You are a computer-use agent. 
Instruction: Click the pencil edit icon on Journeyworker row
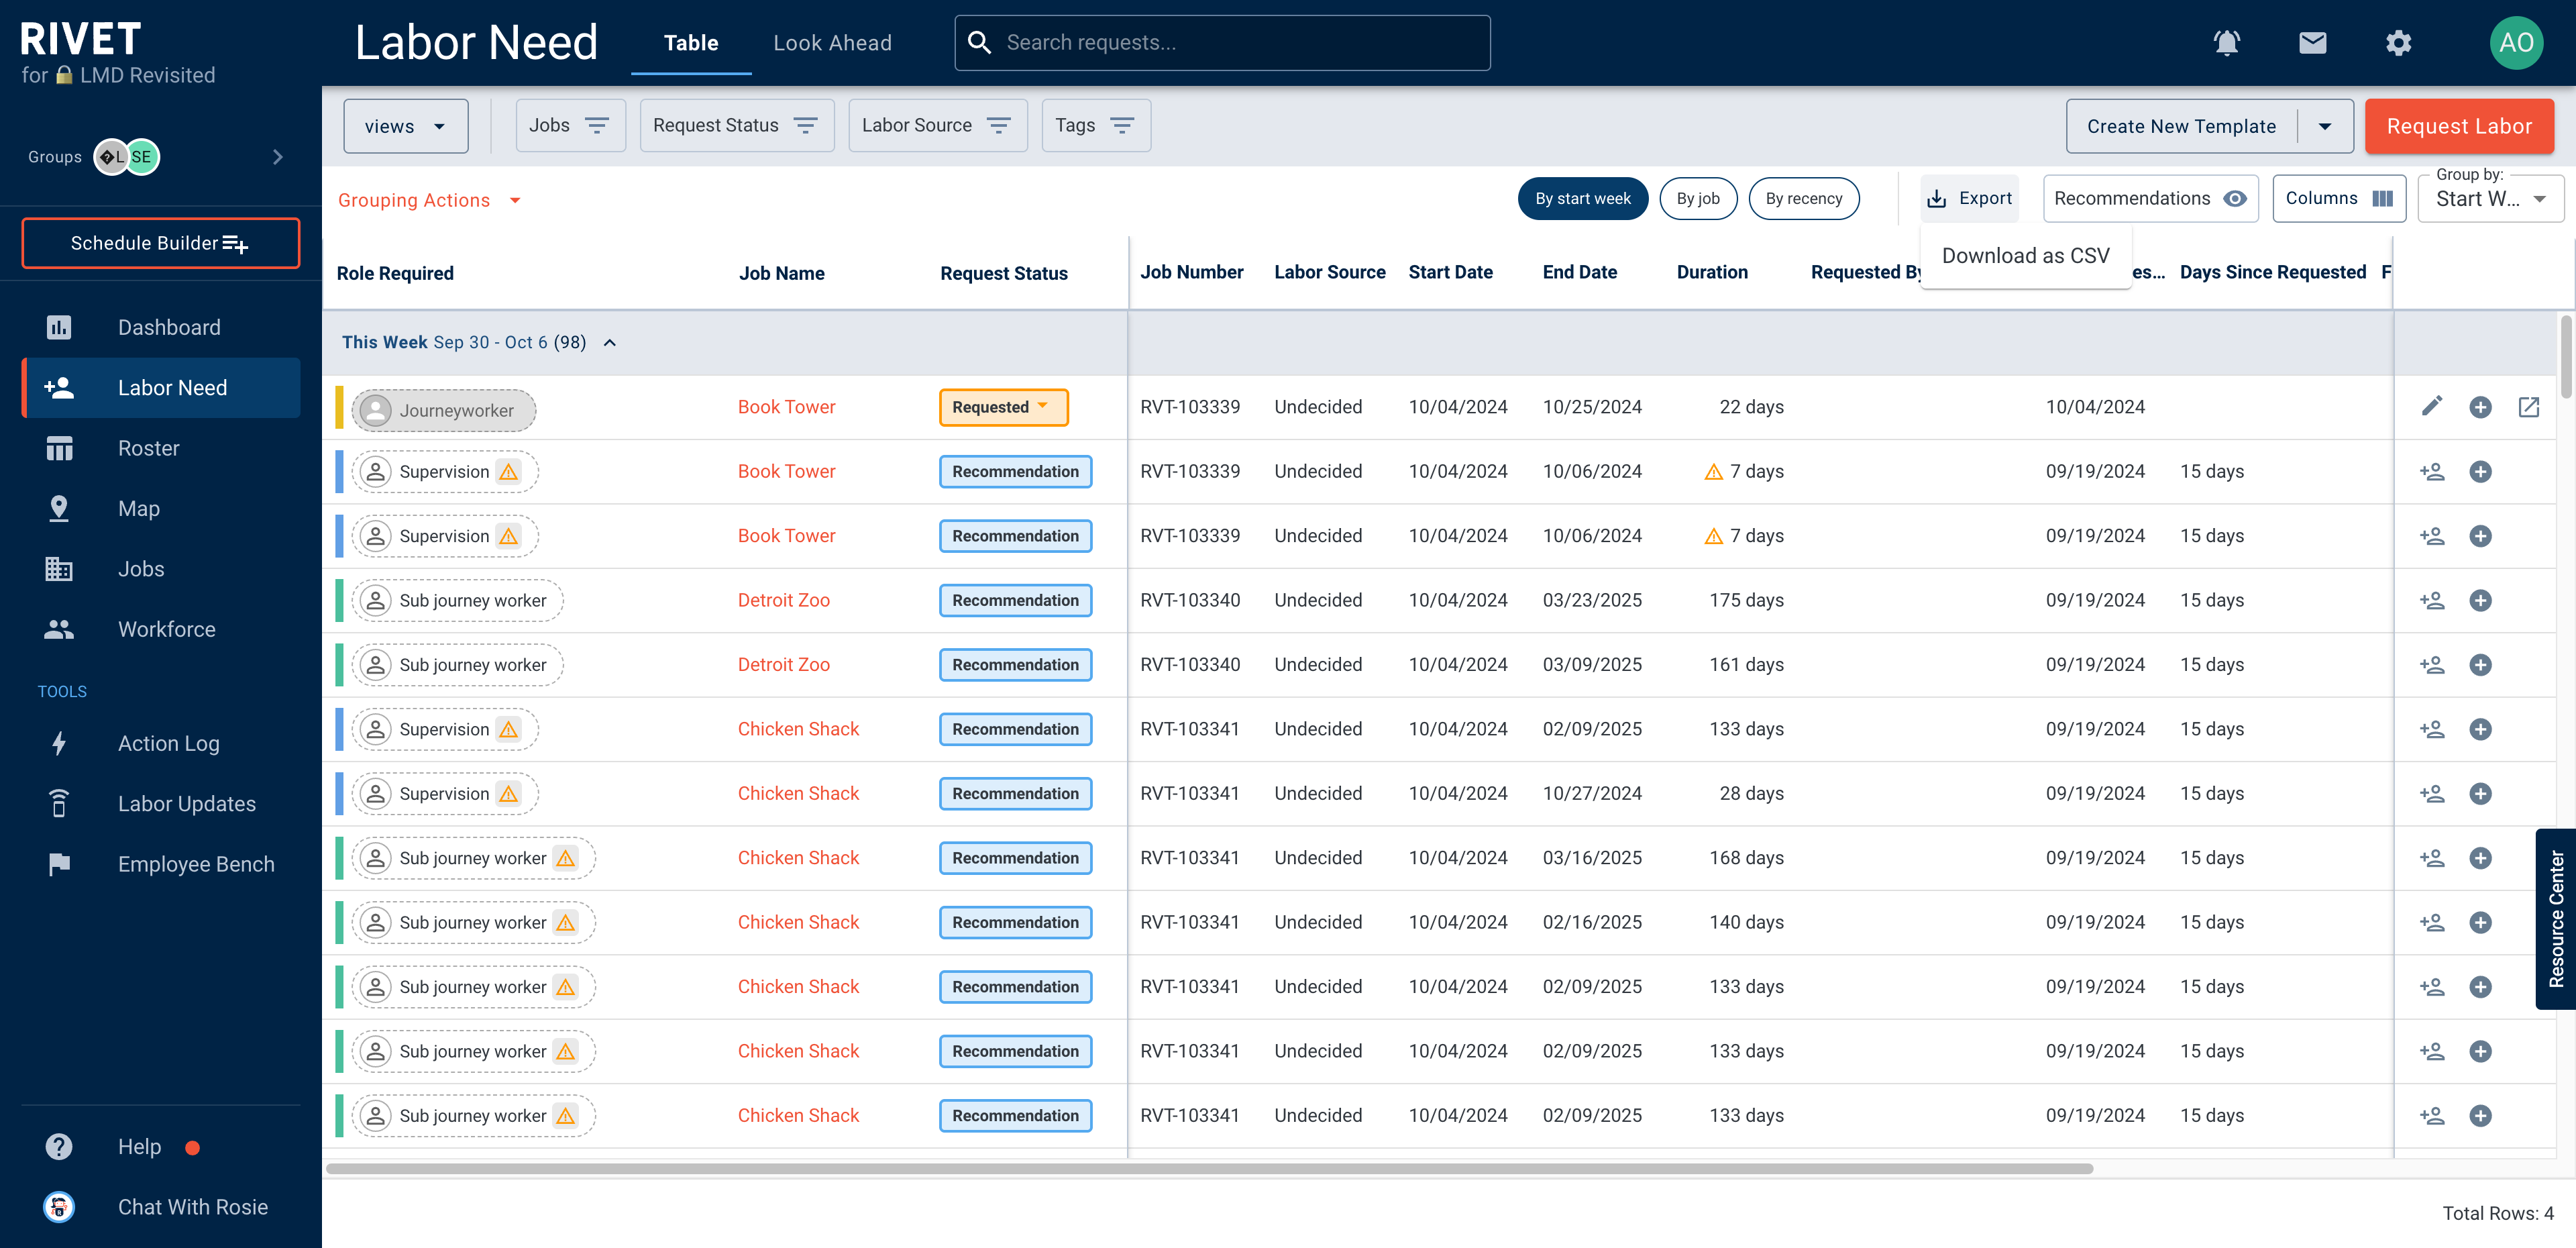(2431, 406)
